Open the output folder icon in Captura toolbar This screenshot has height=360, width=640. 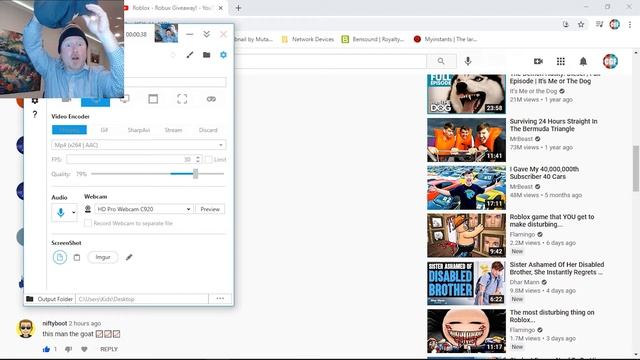coord(207,55)
